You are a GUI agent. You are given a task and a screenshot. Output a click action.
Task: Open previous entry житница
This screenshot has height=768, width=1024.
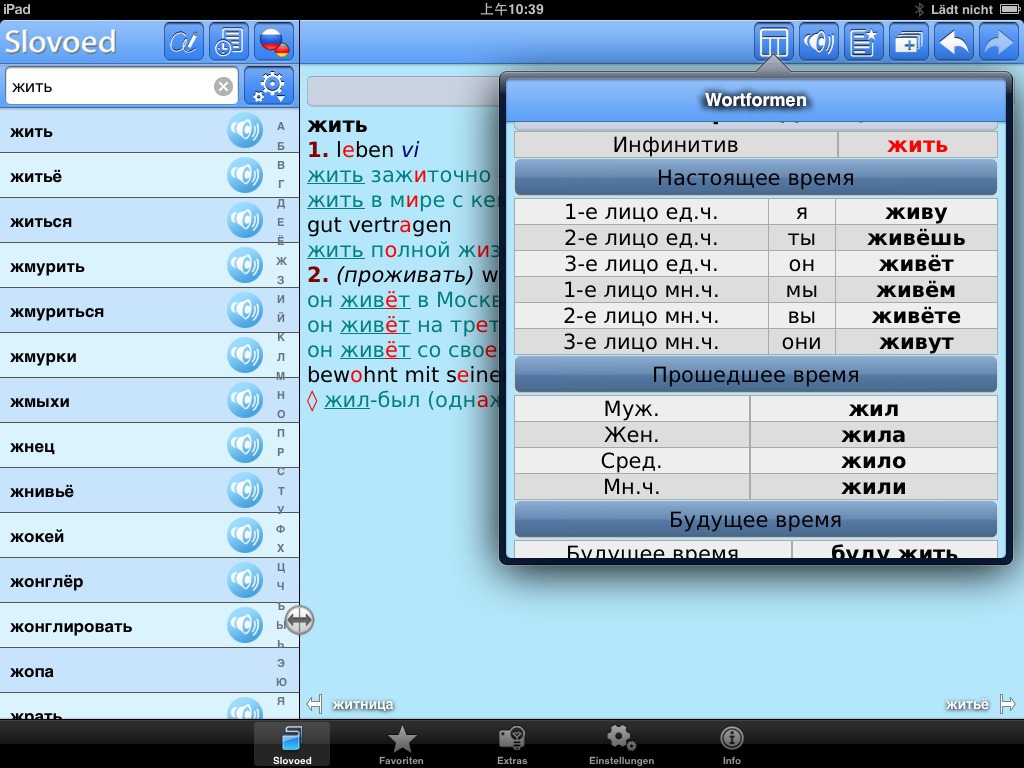coord(351,705)
